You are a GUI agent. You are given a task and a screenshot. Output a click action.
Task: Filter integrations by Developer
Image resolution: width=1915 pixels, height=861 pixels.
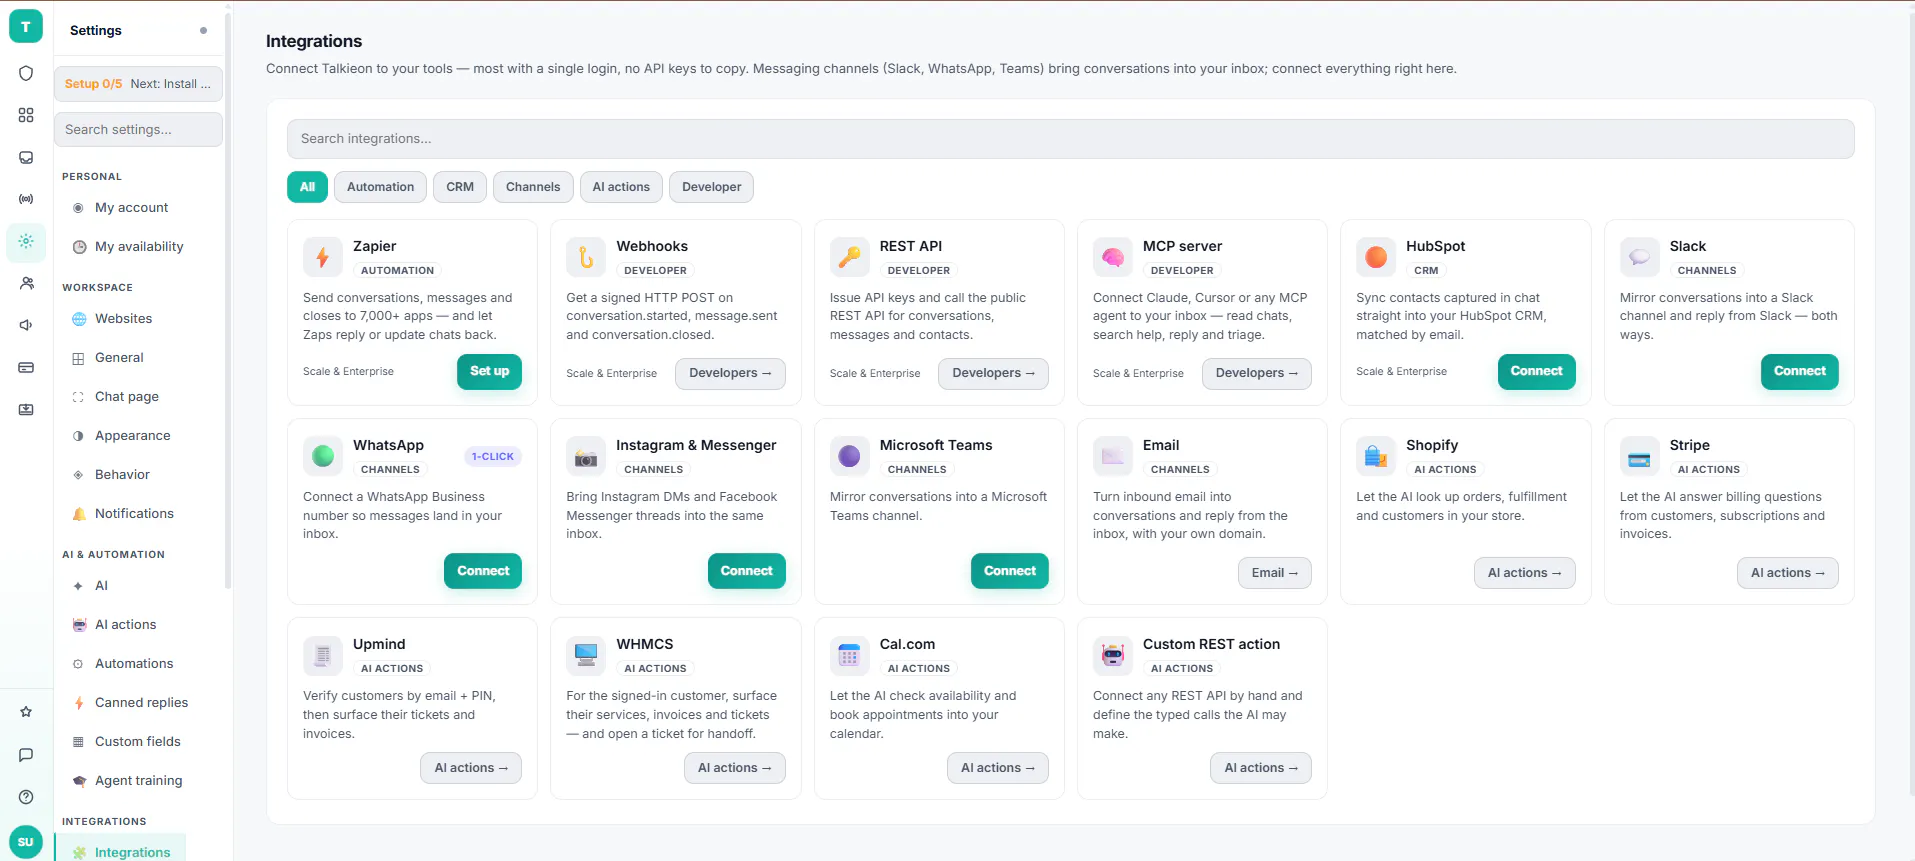[711, 187]
